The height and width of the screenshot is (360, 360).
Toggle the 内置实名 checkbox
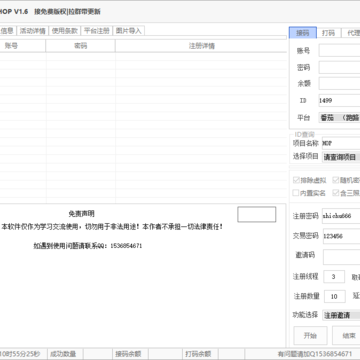click(x=309, y=193)
